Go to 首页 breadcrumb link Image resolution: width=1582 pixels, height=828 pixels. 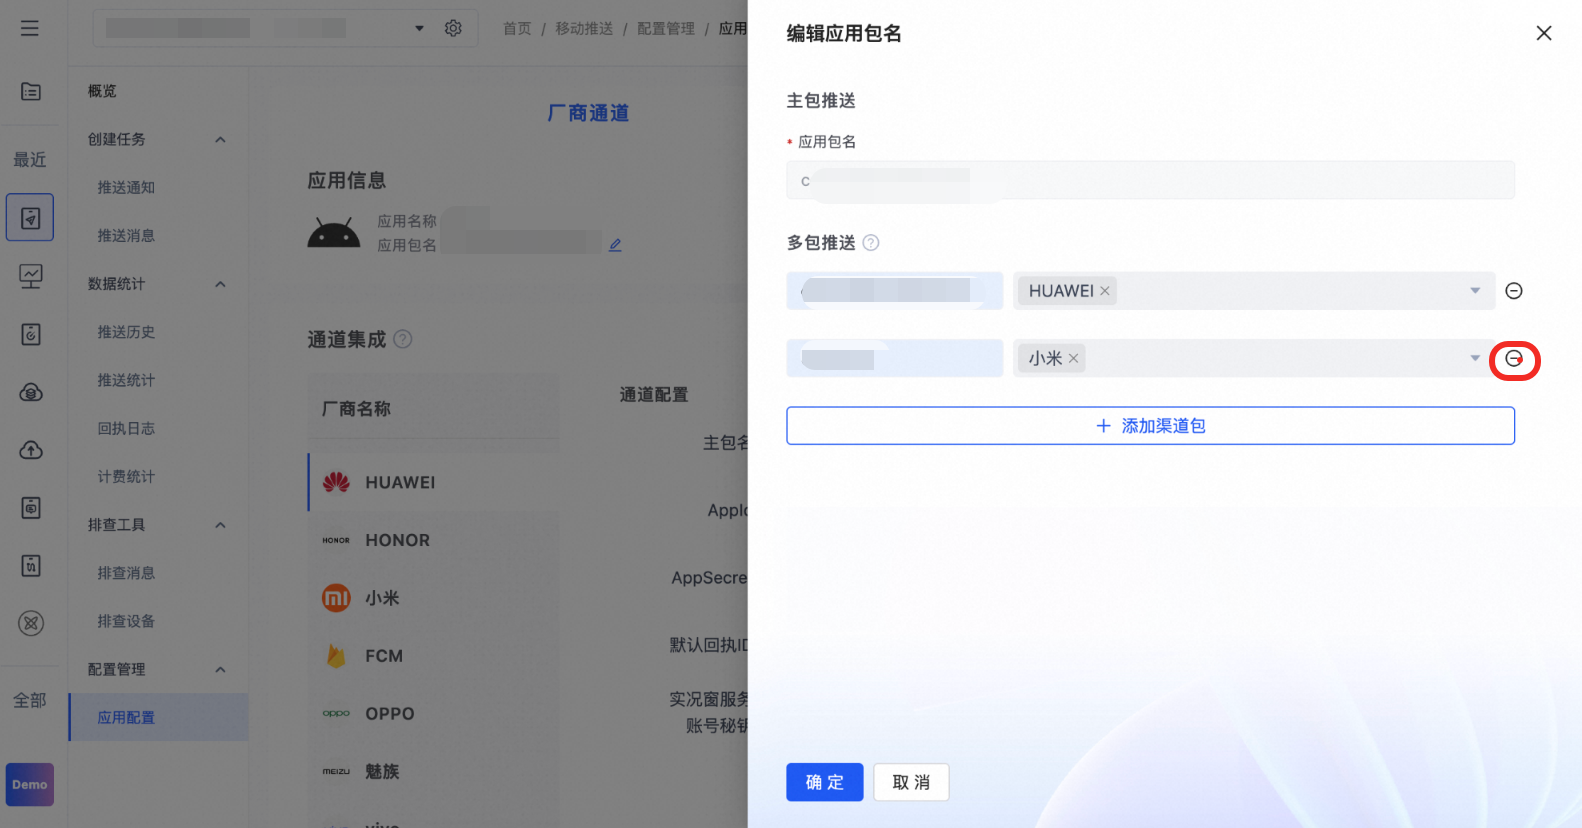point(517,28)
